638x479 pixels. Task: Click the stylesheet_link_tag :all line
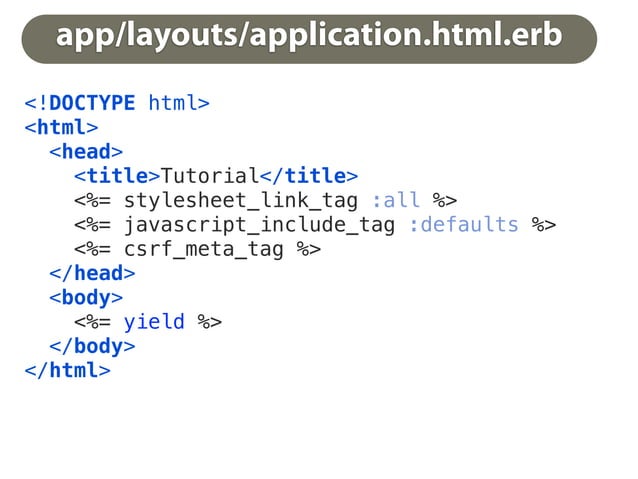[266, 200]
